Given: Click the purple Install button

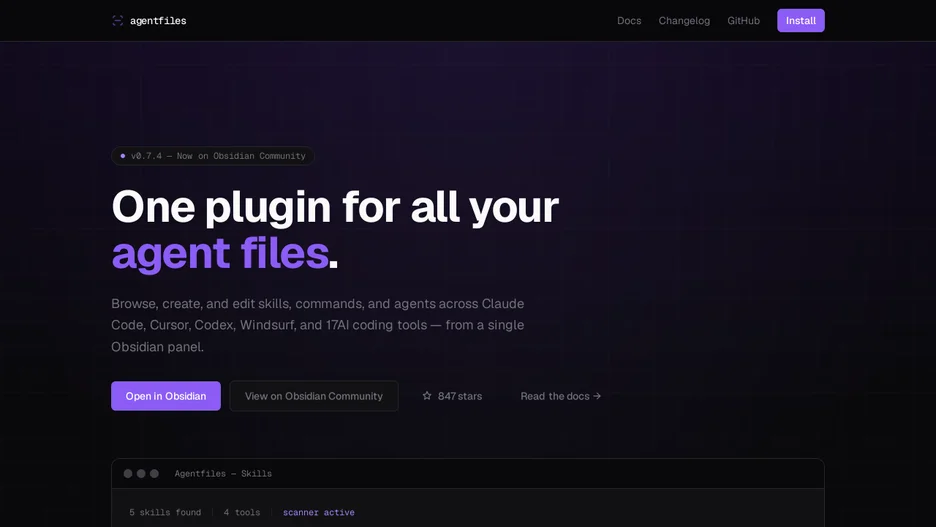Looking at the screenshot, I should coord(800,21).
